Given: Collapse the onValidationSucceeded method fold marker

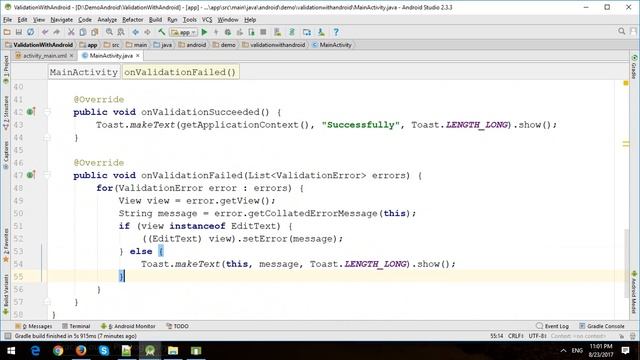Looking at the screenshot, I should [47, 112].
